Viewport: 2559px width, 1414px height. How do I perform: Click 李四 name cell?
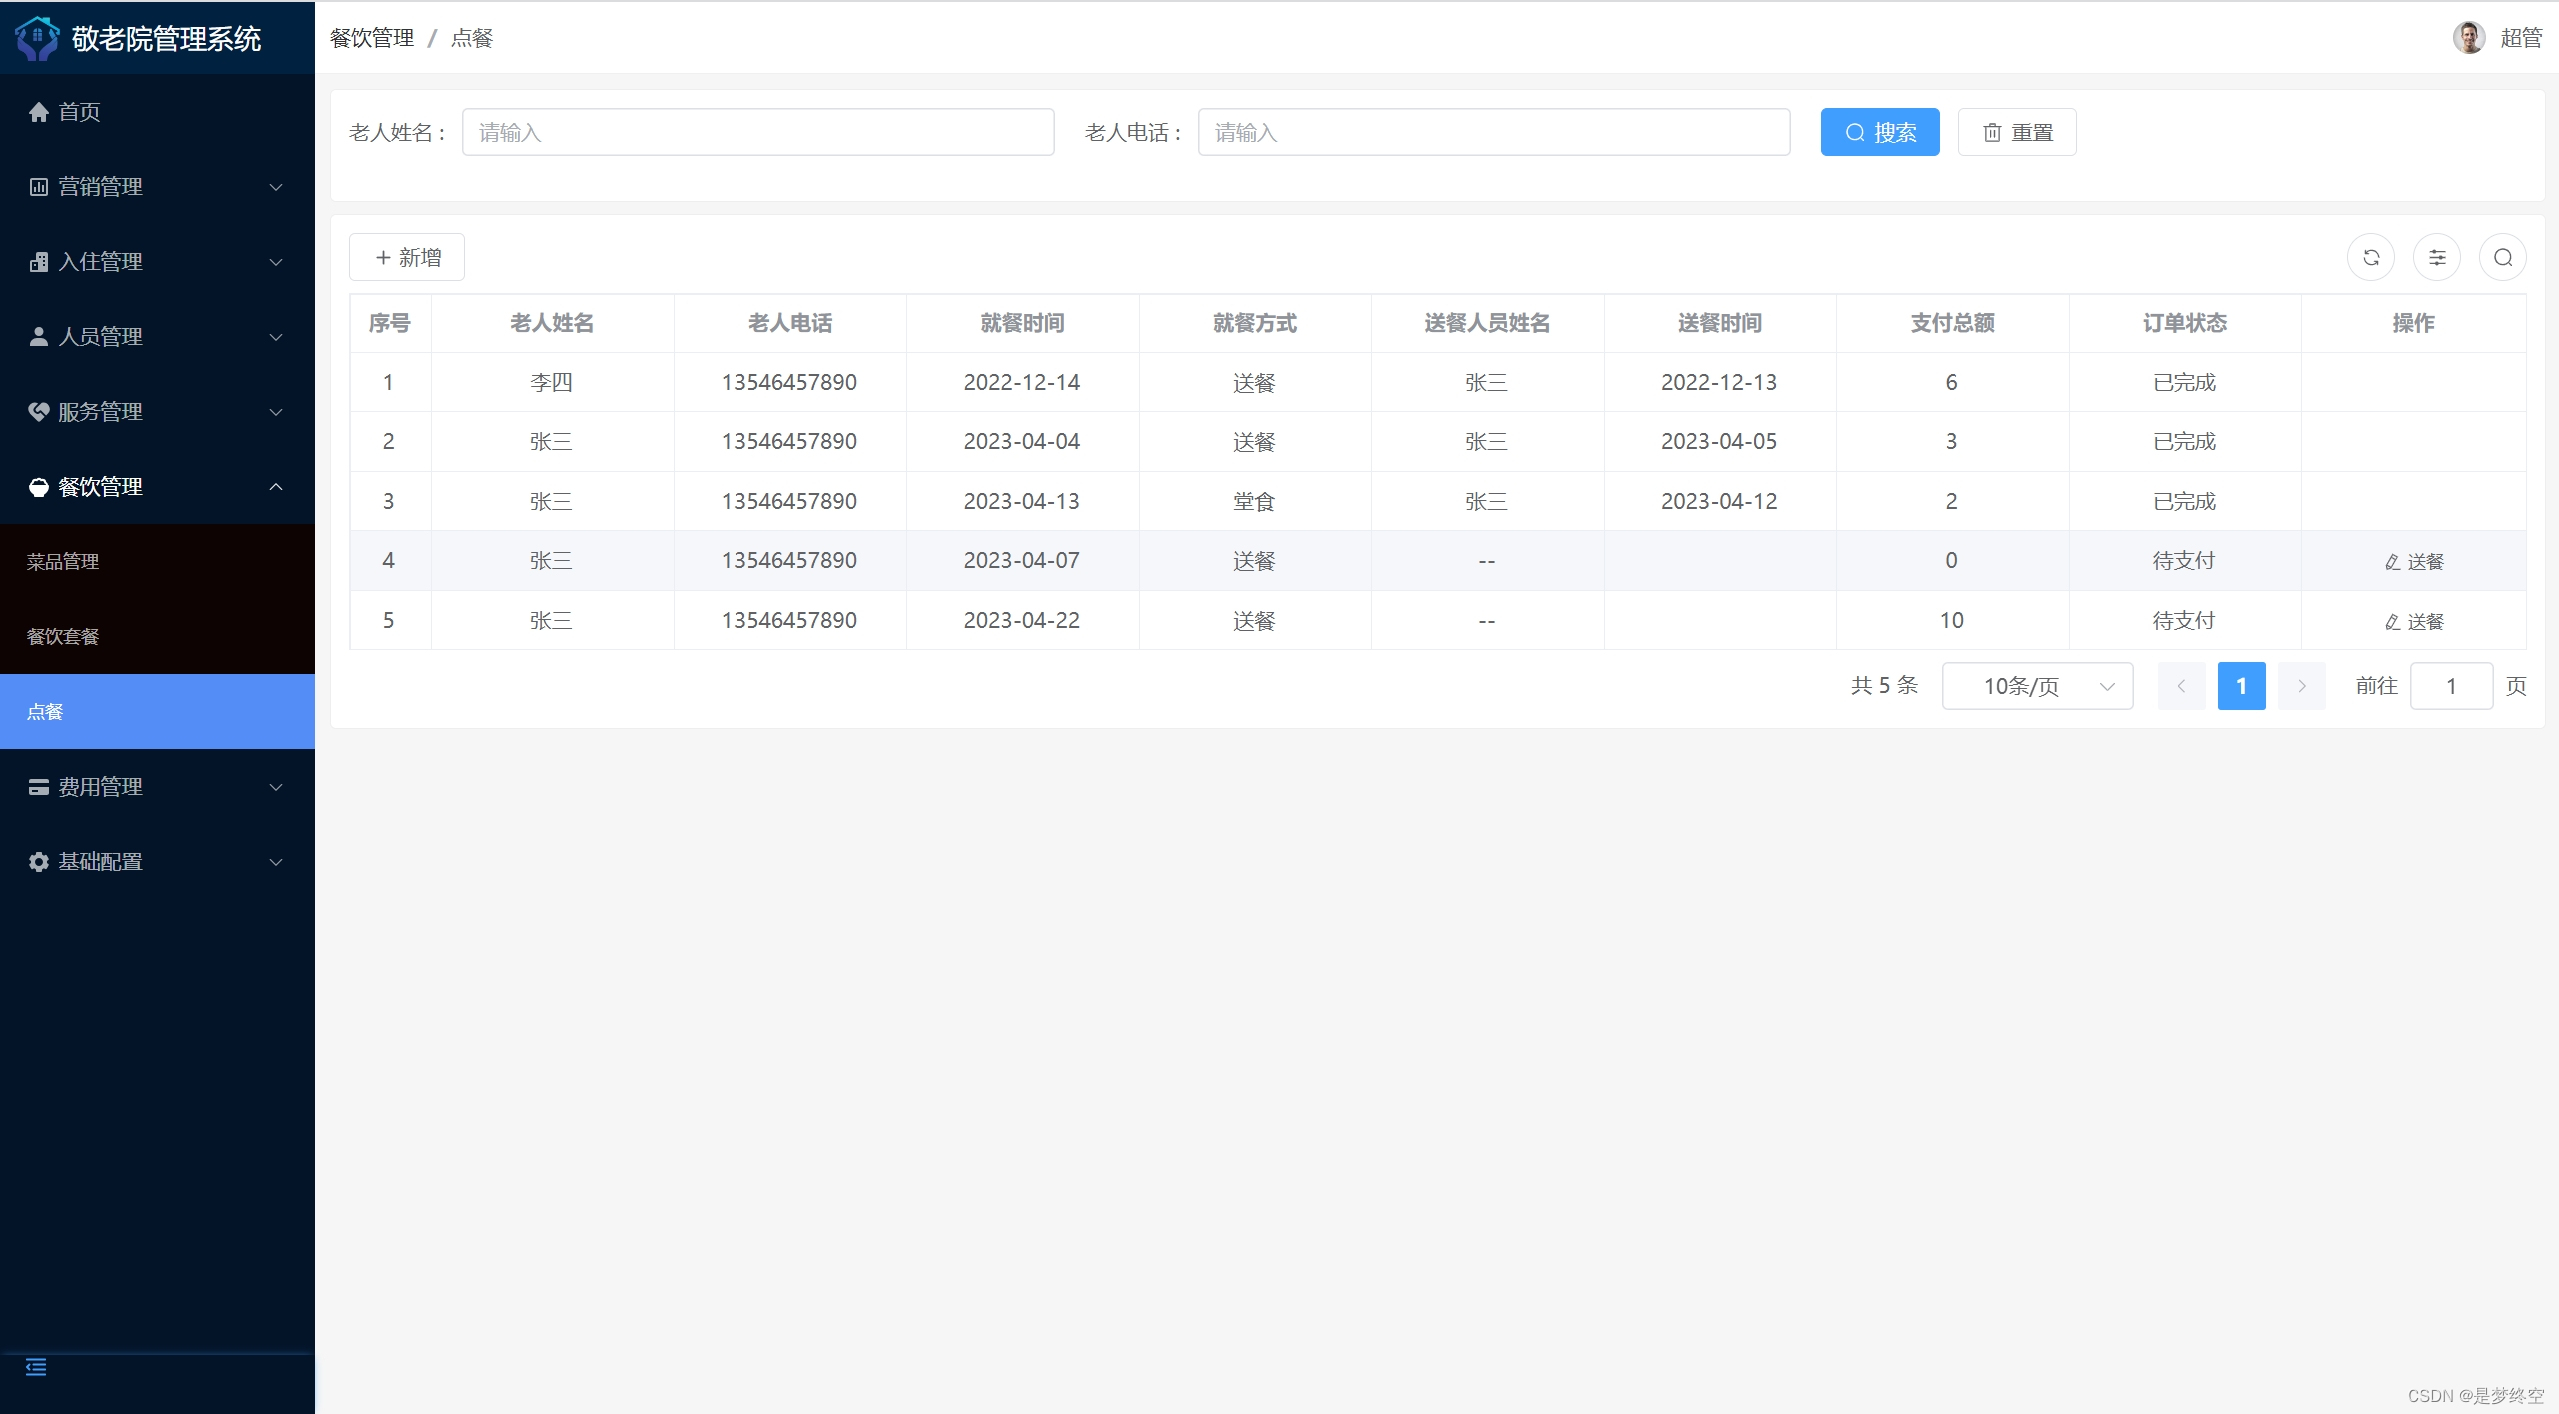coord(552,382)
